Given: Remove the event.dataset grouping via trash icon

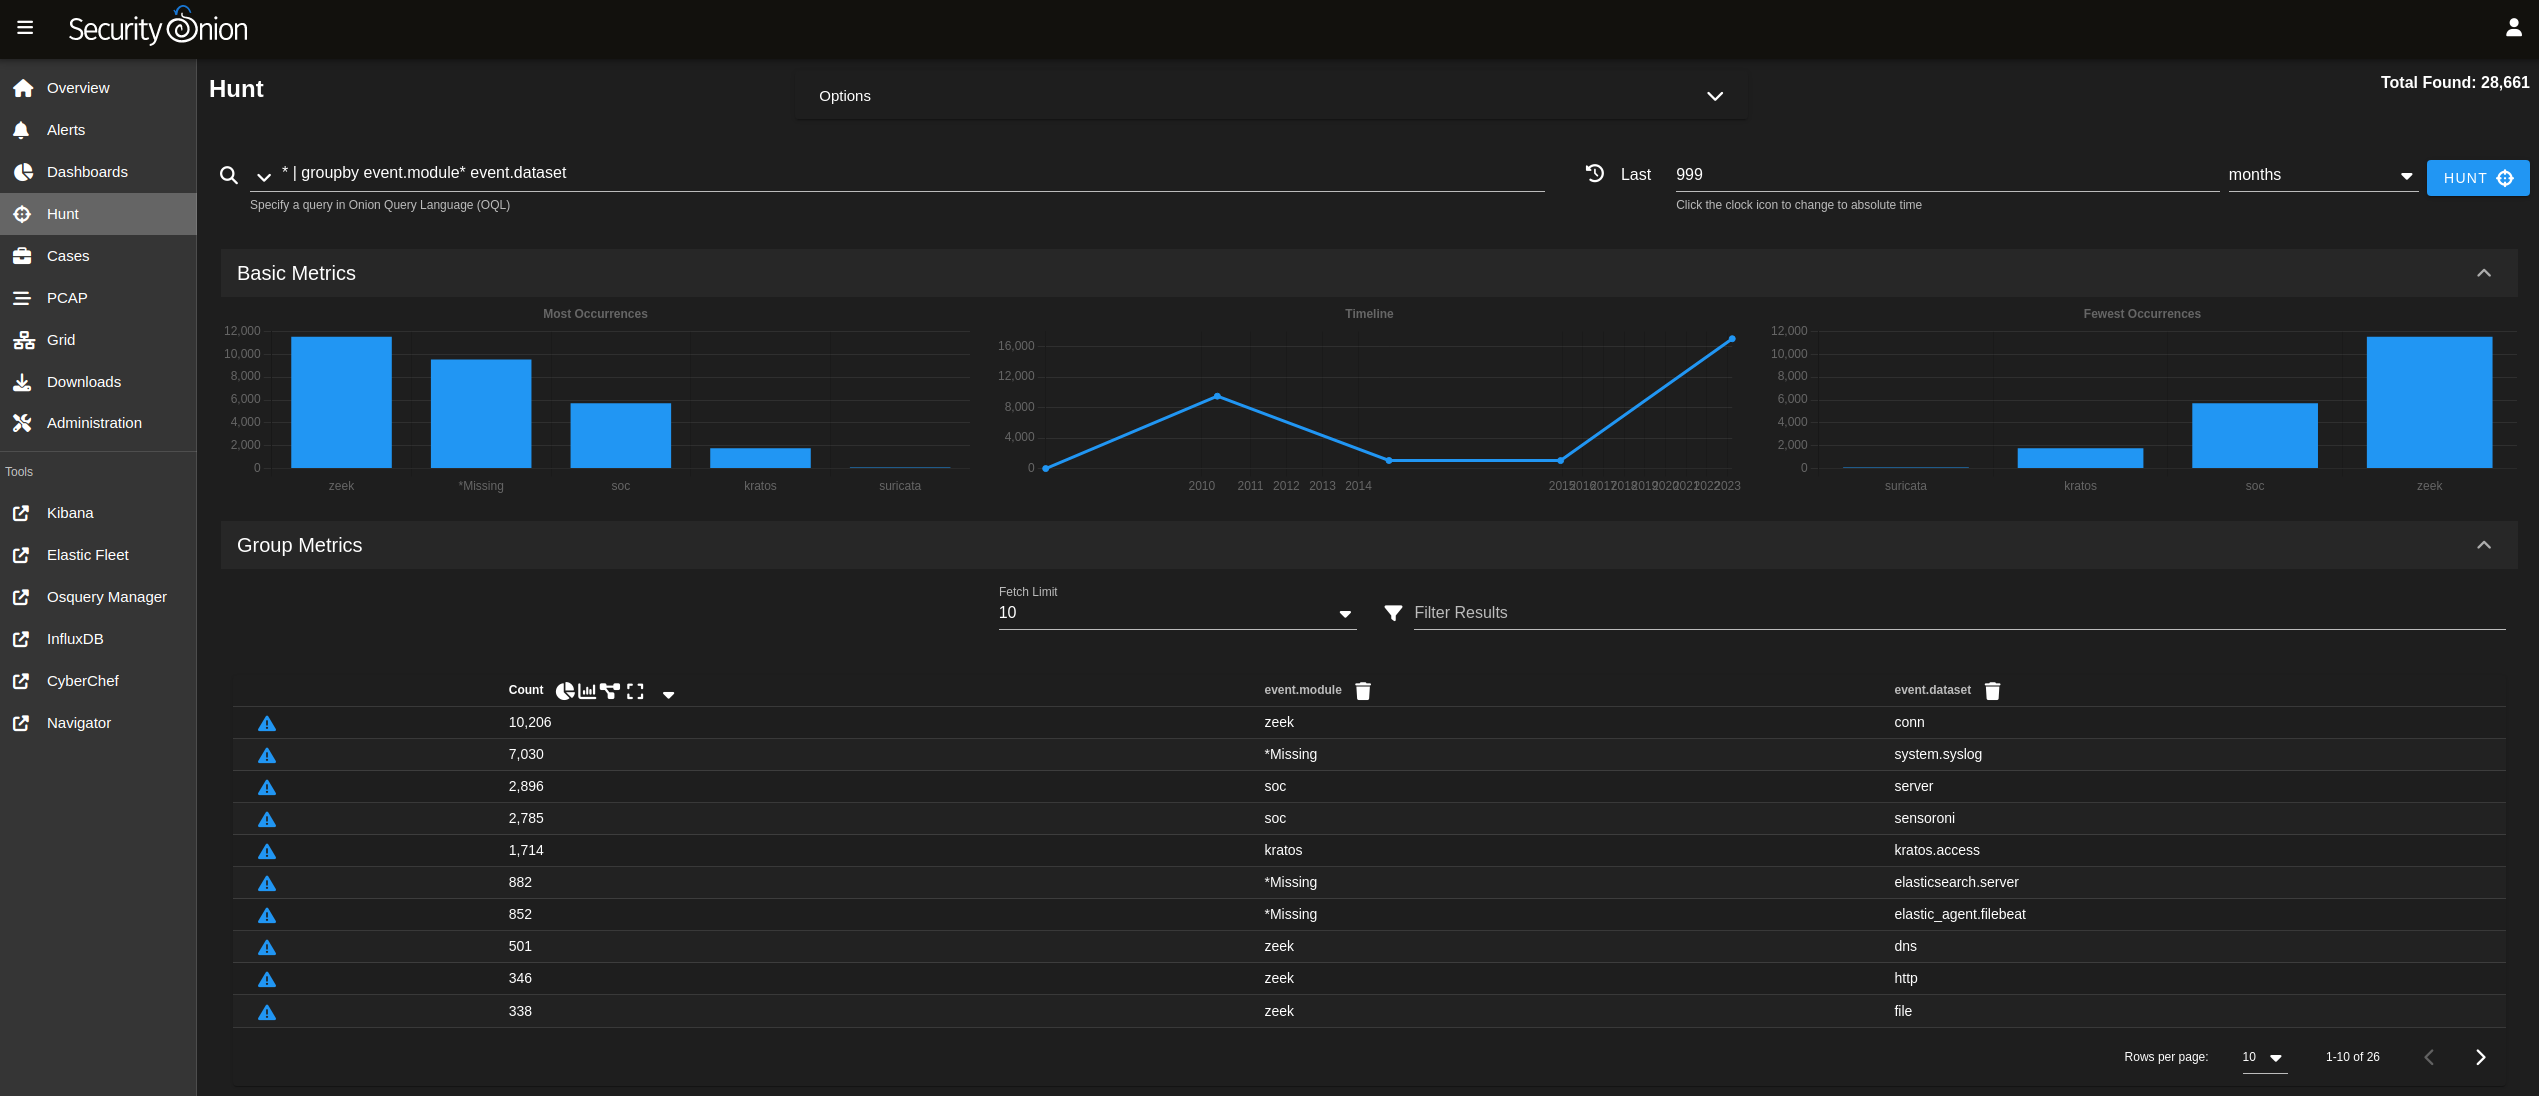Looking at the screenshot, I should [x=1992, y=690].
